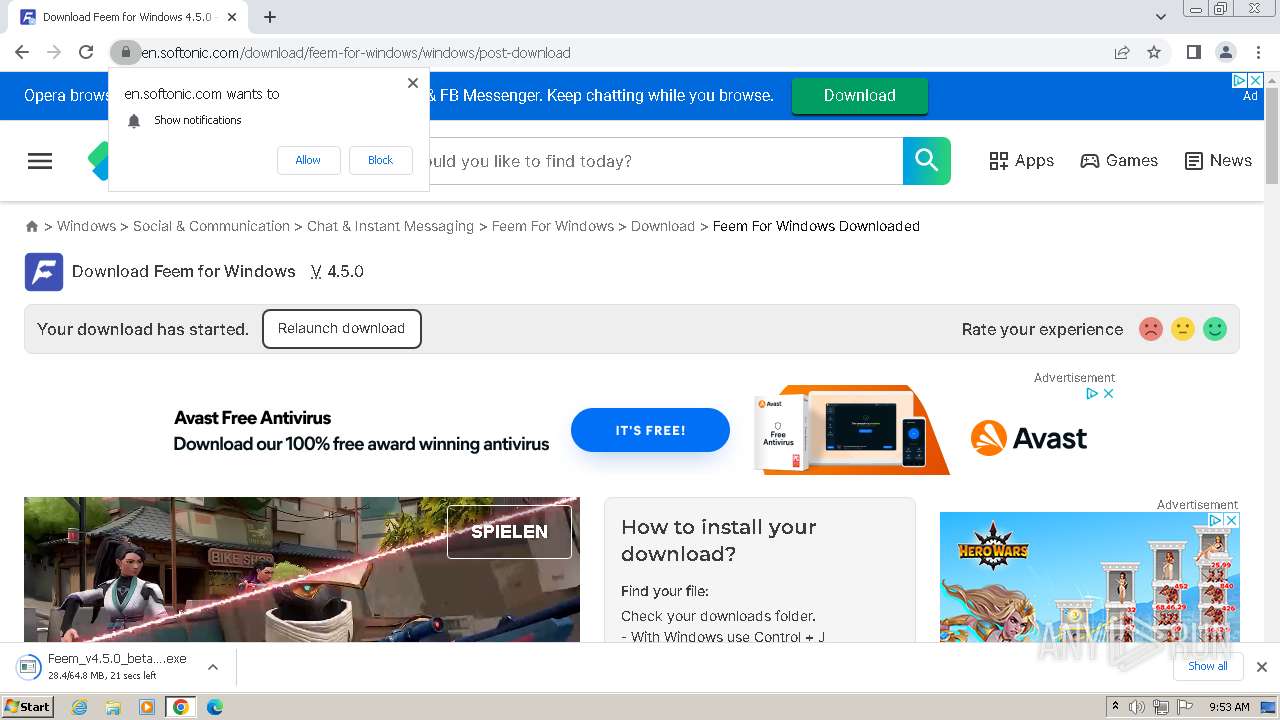Open the downloading Feem_v4.5.0_beta exe item
The width and height of the screenshot is (1280, 720).
tap(105, 667)
